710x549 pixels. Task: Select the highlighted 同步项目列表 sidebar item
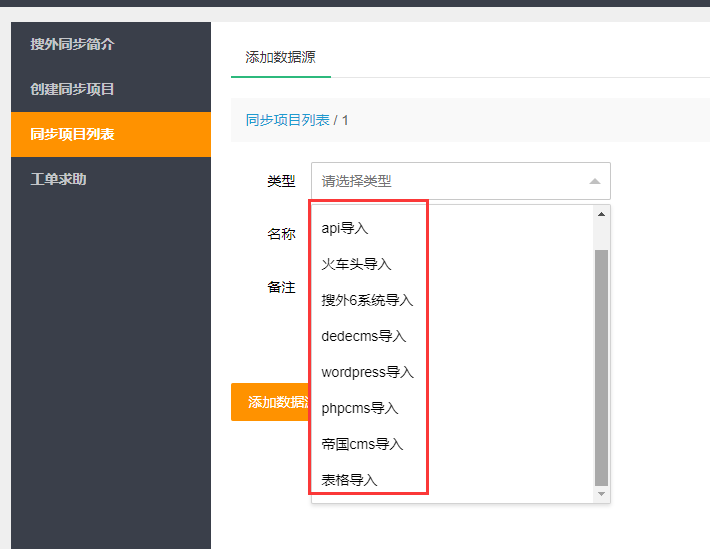72,134
